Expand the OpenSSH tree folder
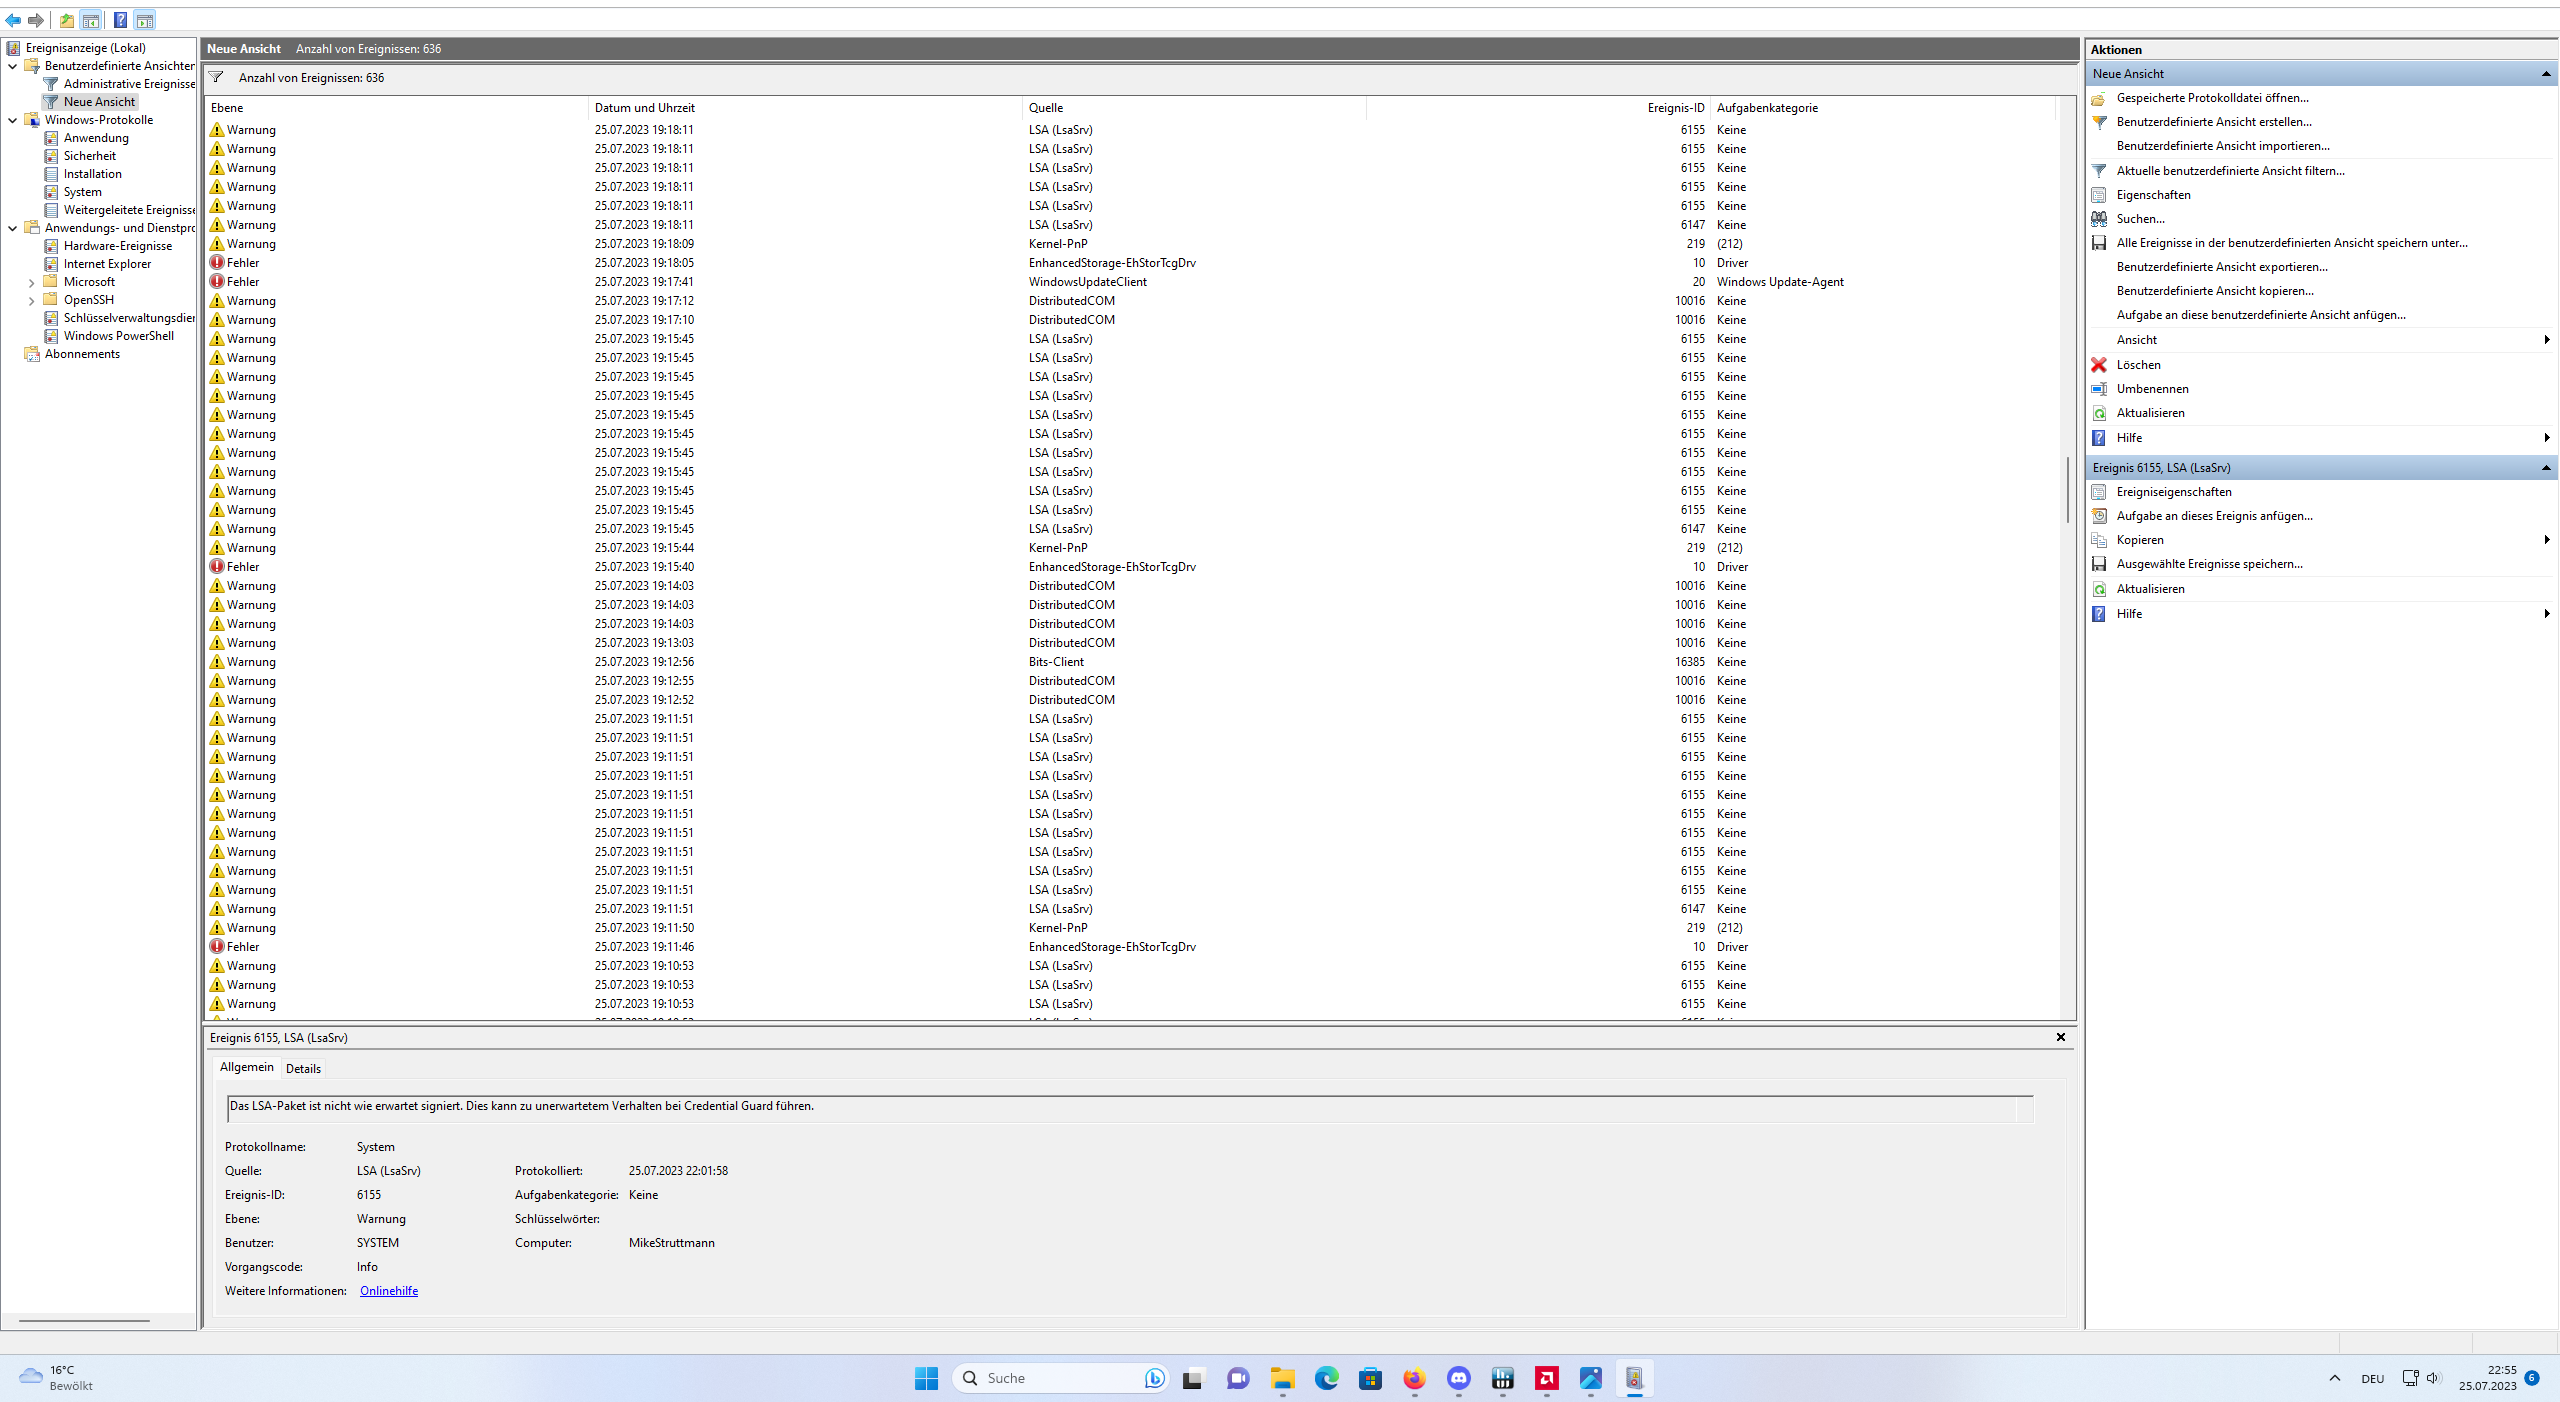The height and width of the screenshot is (1402, 2560). click(x=32, y=301)
